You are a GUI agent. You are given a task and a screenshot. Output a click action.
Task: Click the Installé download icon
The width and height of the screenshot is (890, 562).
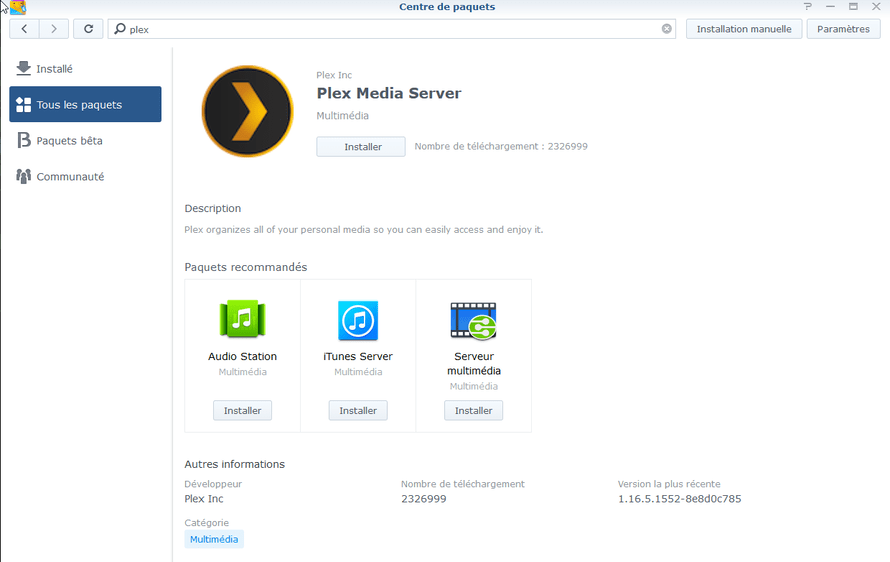click(x=23, y=68)
